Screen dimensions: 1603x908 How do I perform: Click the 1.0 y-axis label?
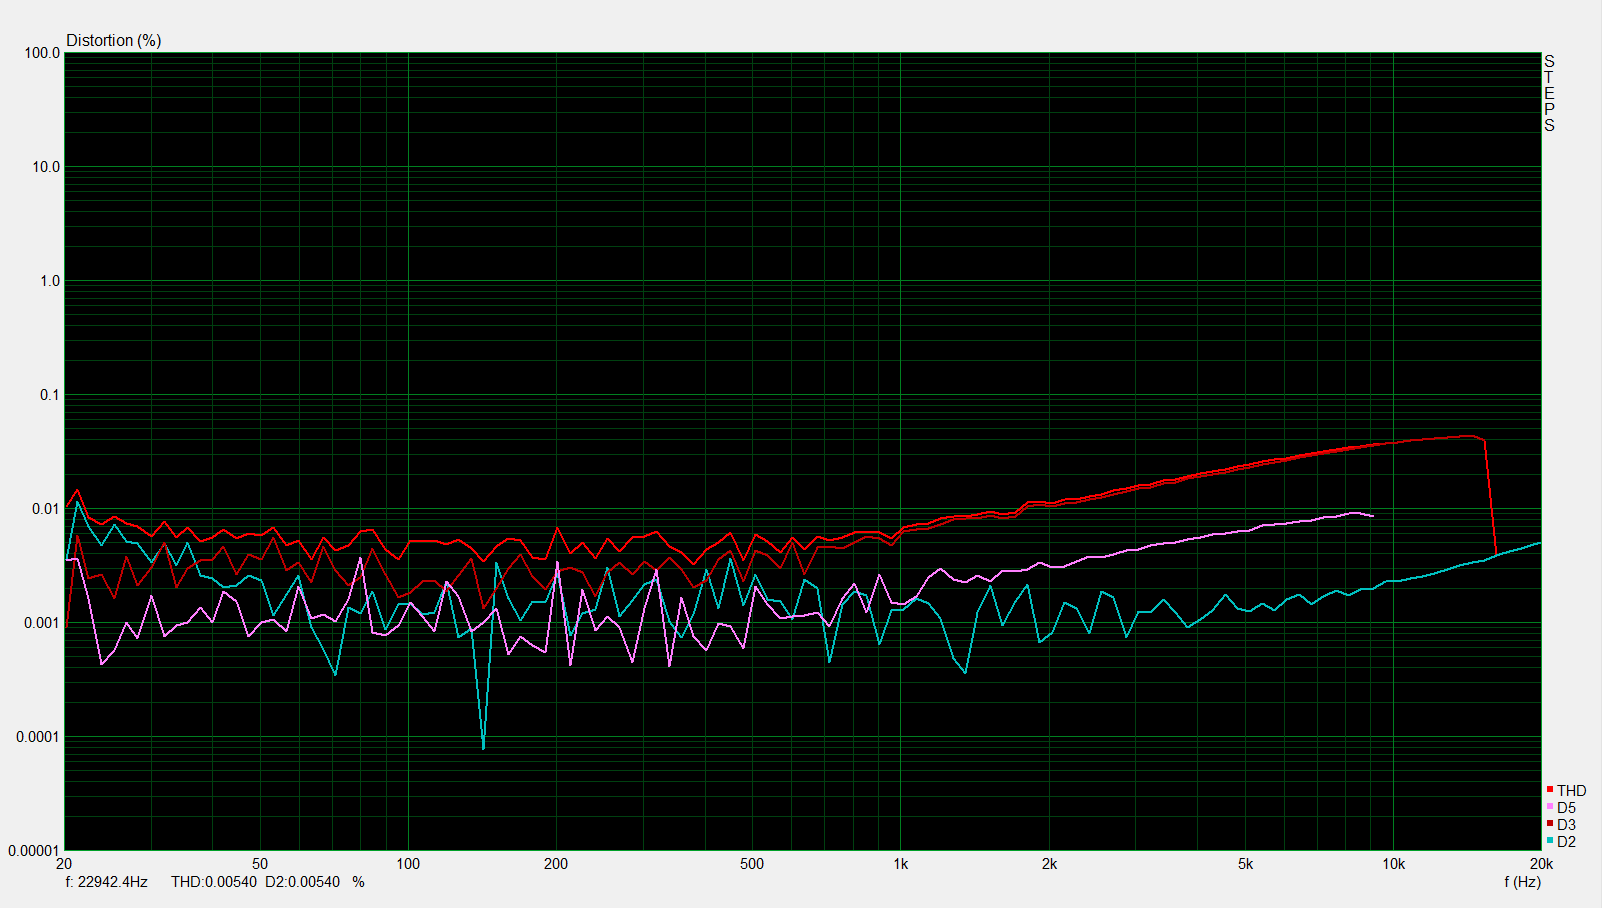pyautogui.click(x=50, y=281)
